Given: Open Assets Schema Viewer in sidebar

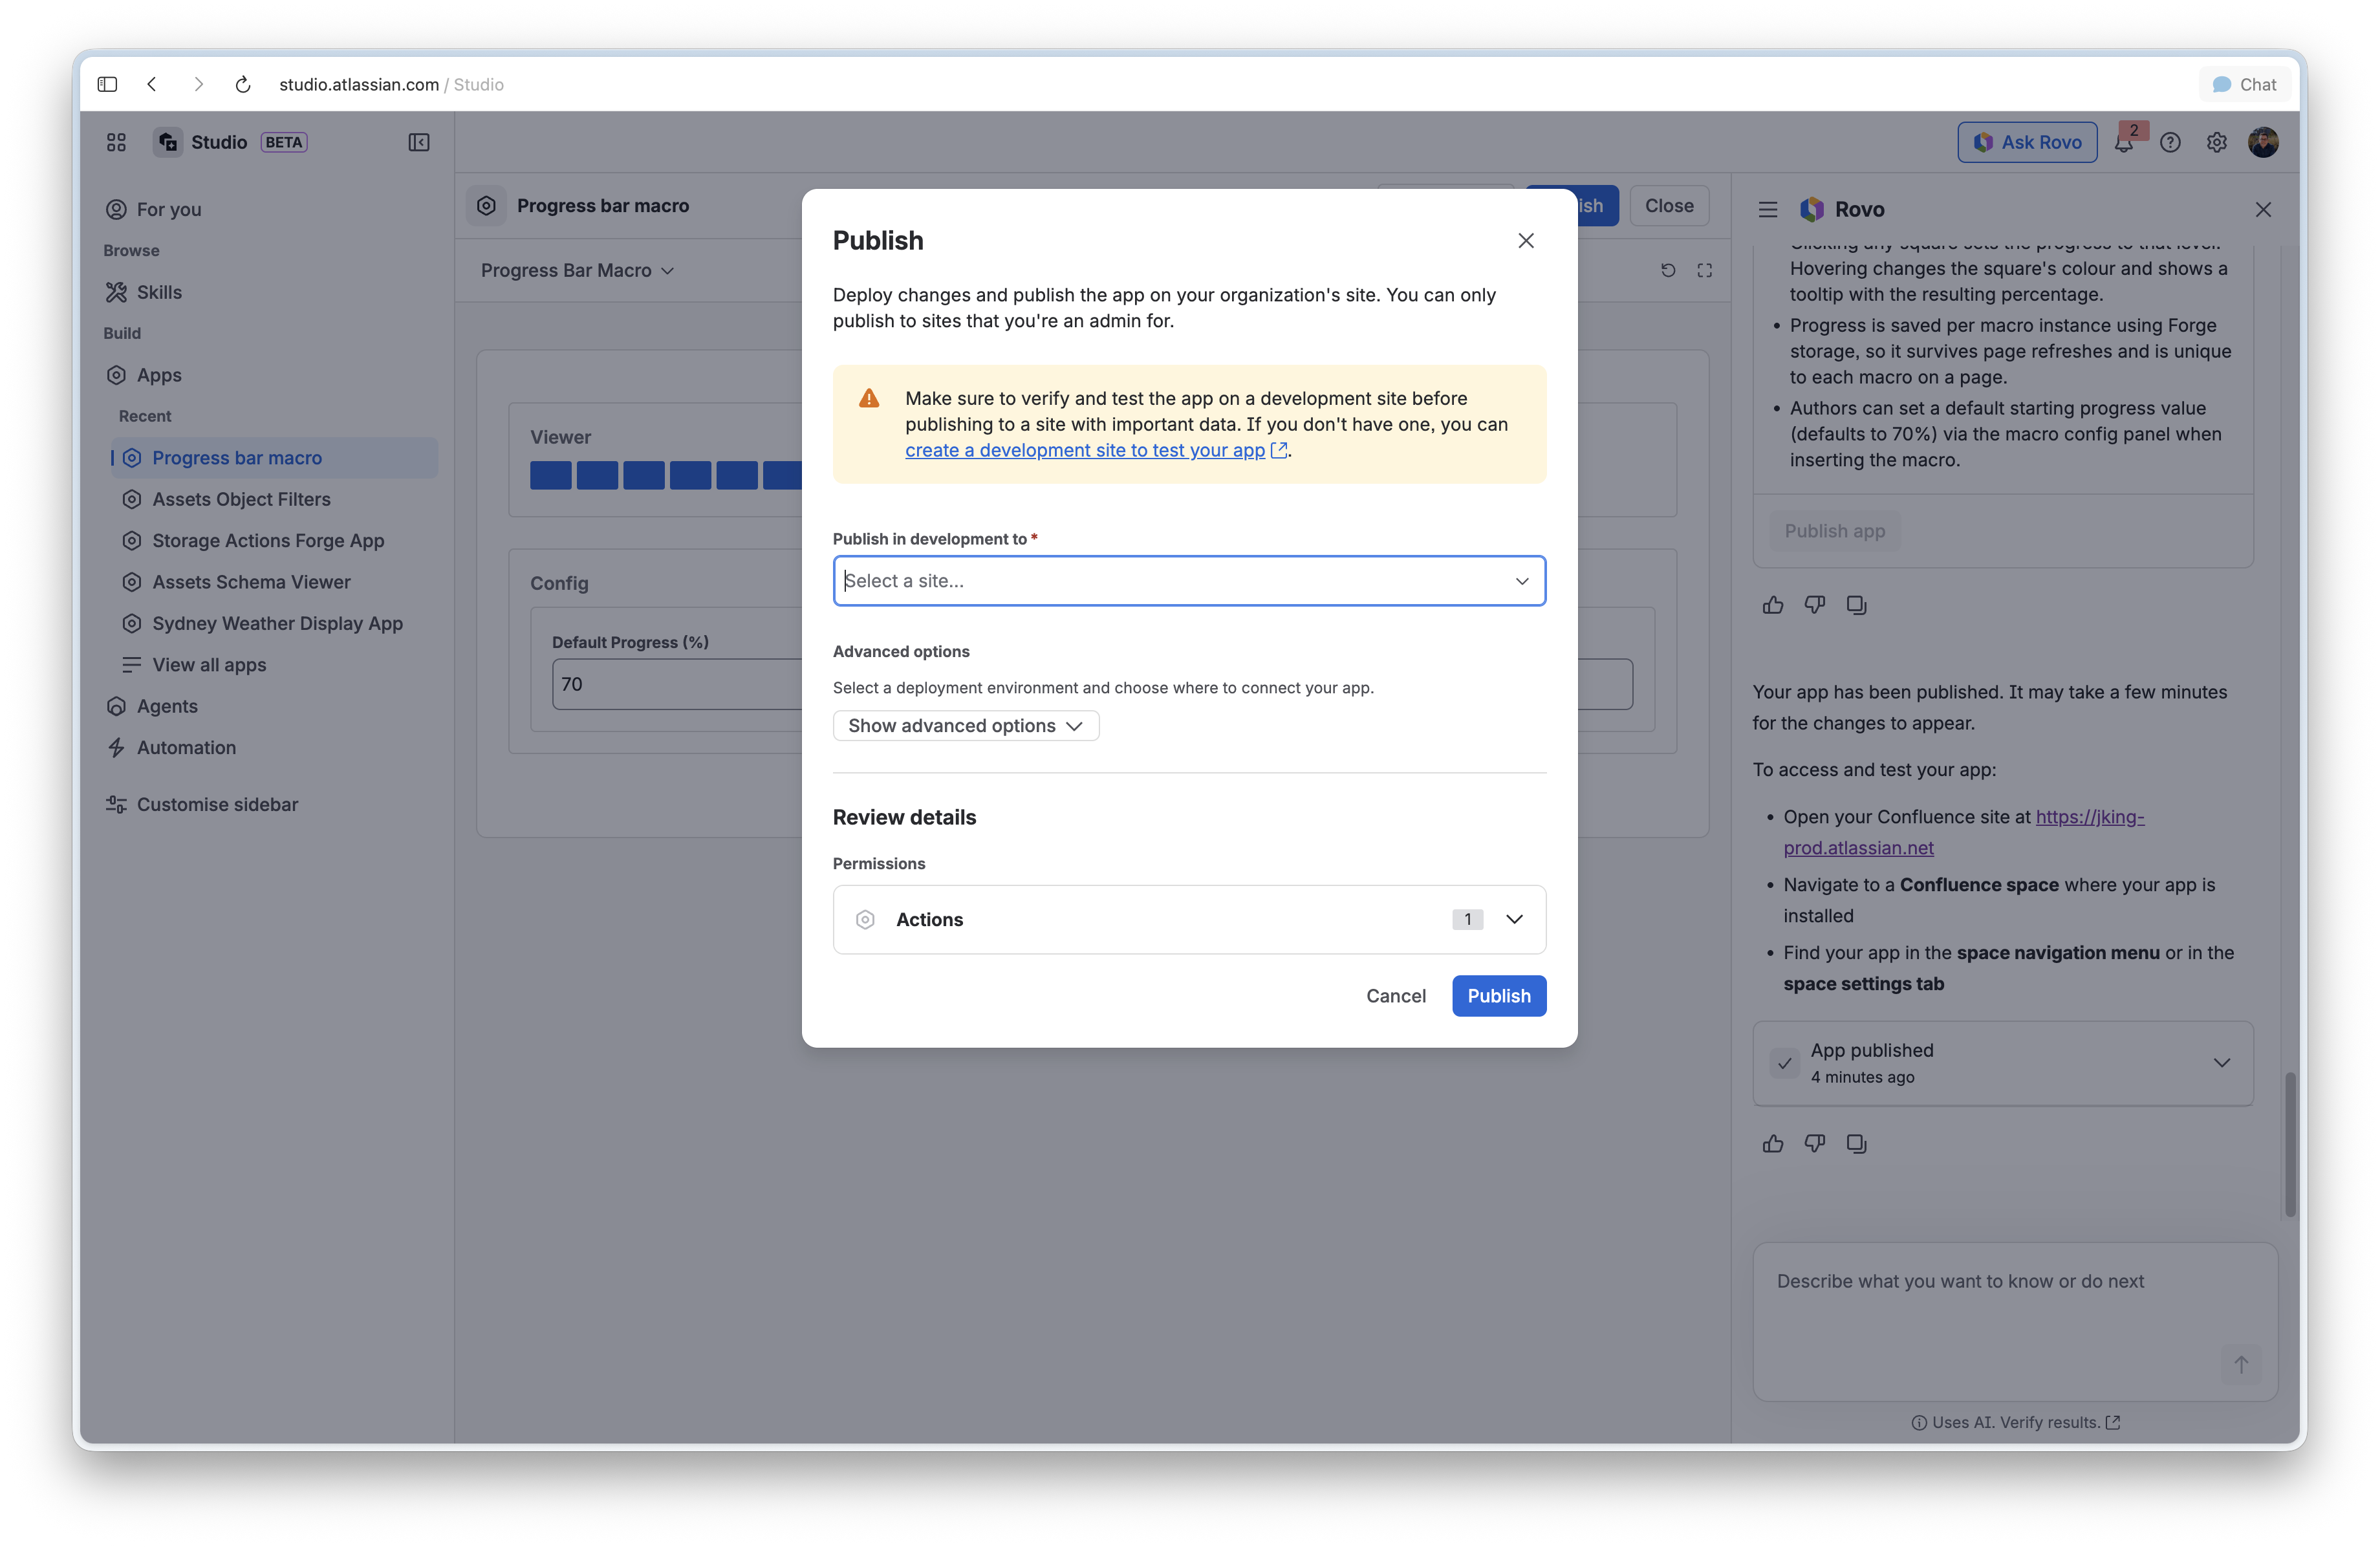Looking at the screenshot, I should pyautogui.click(x=251, y=582).
